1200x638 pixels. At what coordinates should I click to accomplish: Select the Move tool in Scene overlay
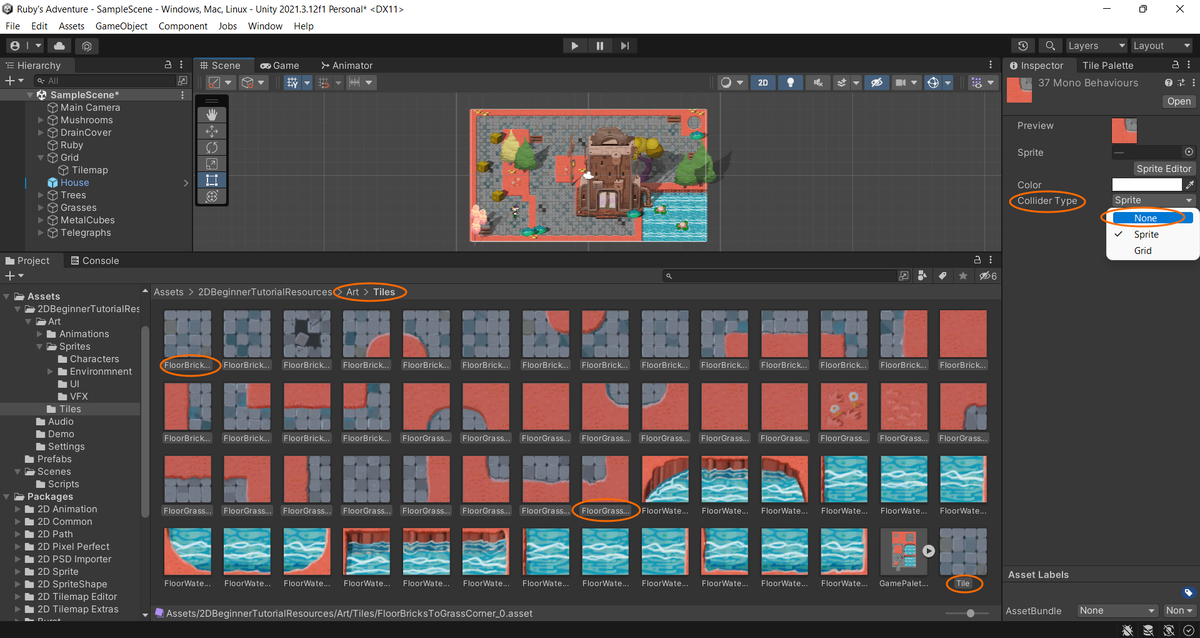click(x=212, y=131)
